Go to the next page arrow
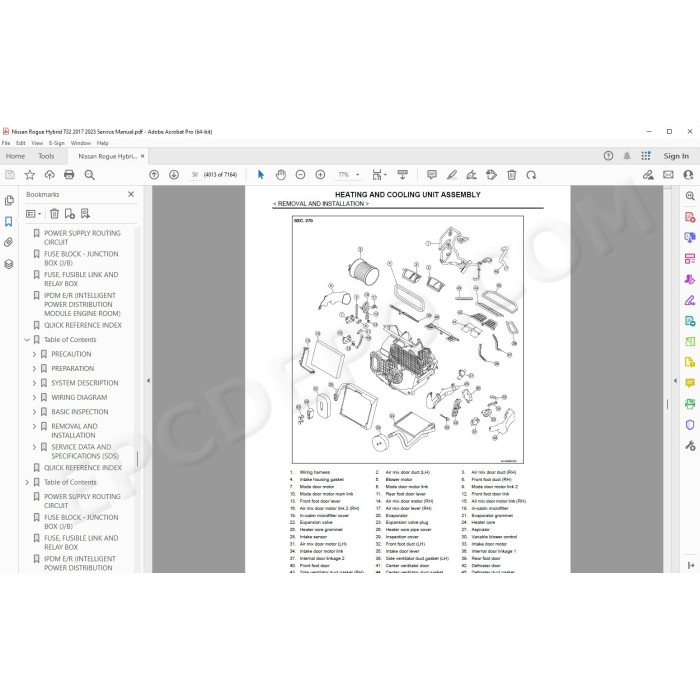The image size is (700, 700). pyautogui.click(x=174, y=175)
